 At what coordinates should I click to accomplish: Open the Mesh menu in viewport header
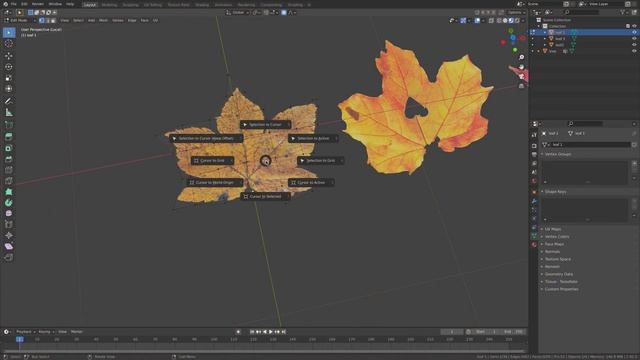tap(103, 20)
